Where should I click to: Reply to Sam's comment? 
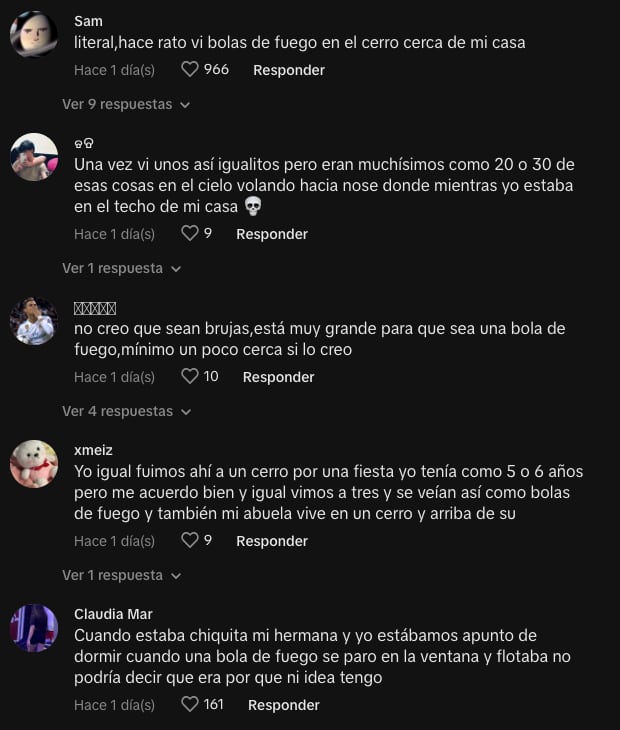289,70
